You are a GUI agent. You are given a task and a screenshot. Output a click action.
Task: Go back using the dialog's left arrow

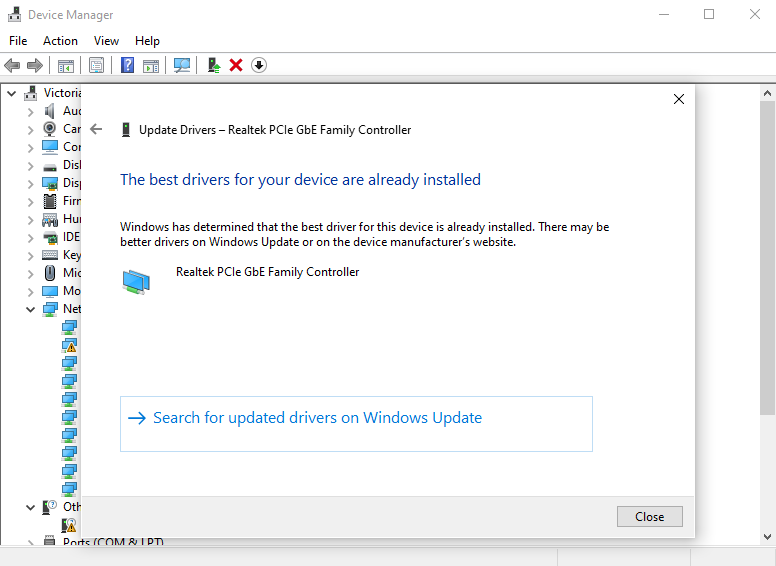(x=96, y=130)
